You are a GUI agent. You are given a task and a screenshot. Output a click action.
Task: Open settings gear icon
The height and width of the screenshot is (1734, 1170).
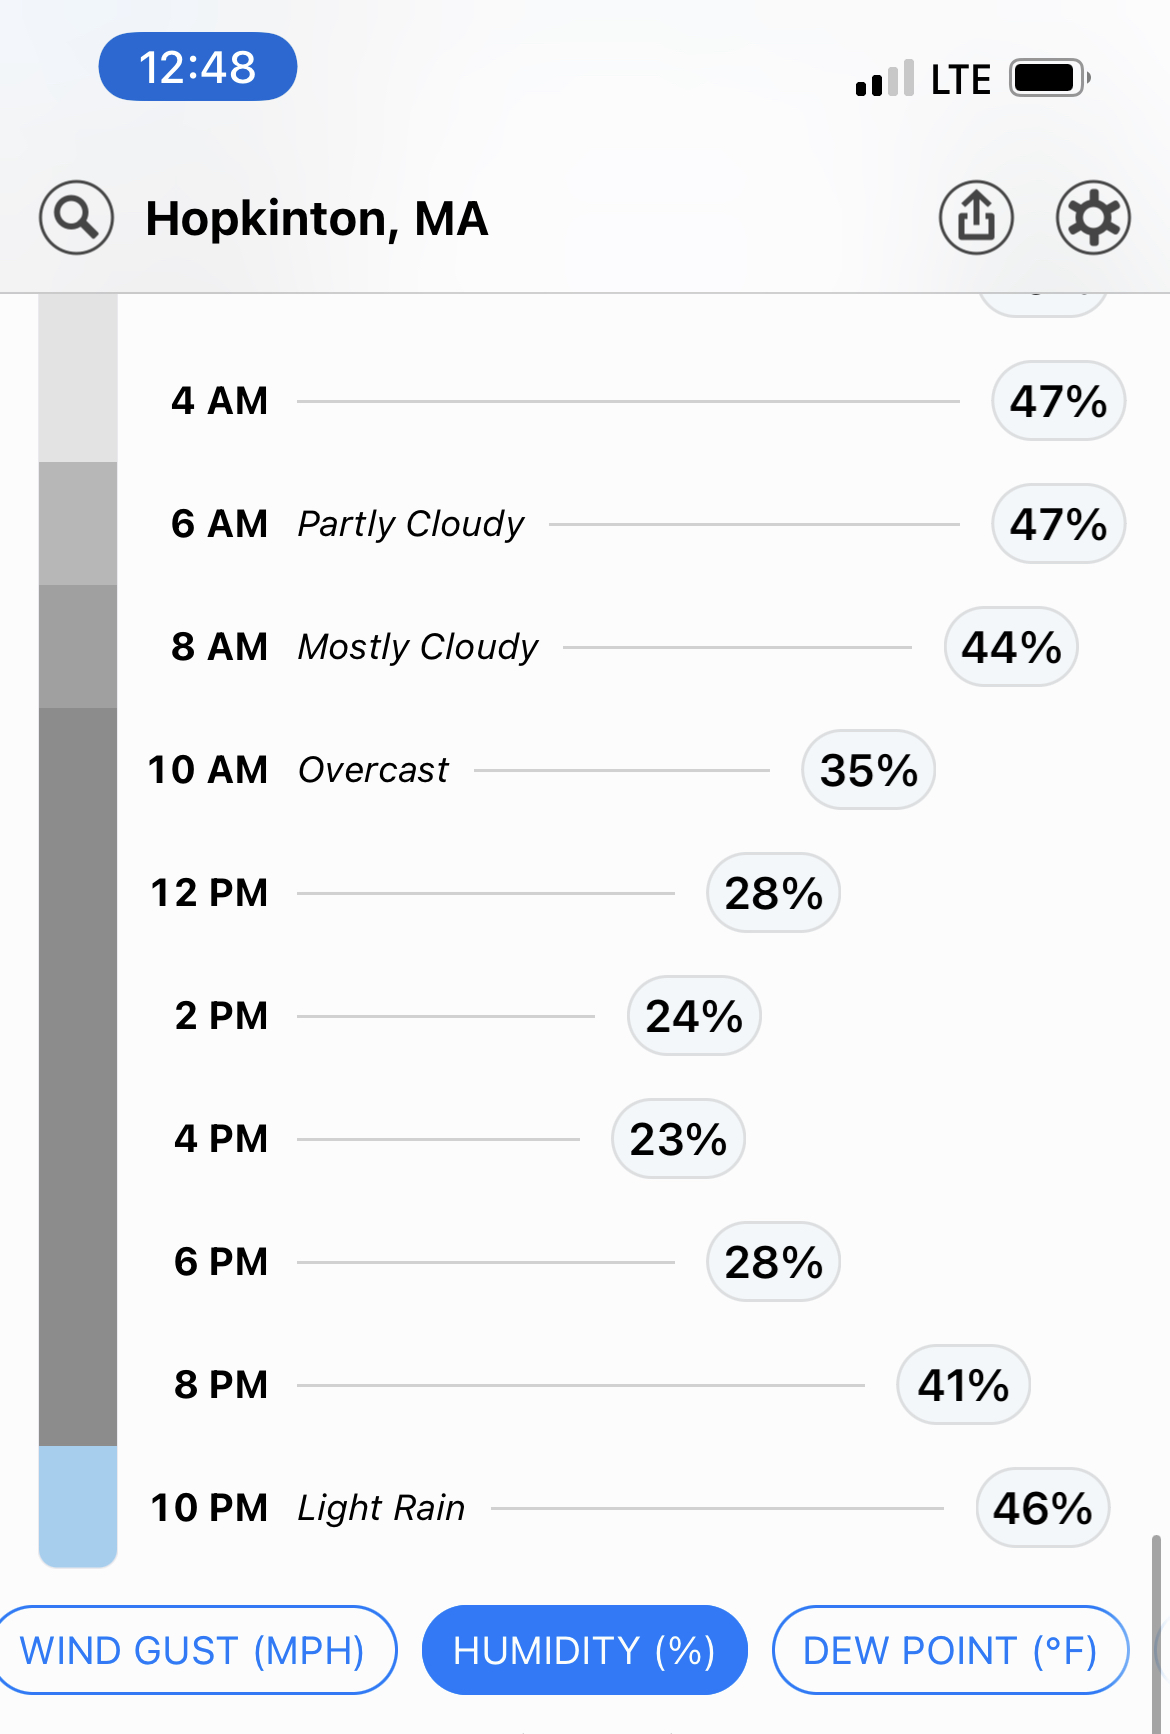pyautogui.click(x=1093, y=218)
